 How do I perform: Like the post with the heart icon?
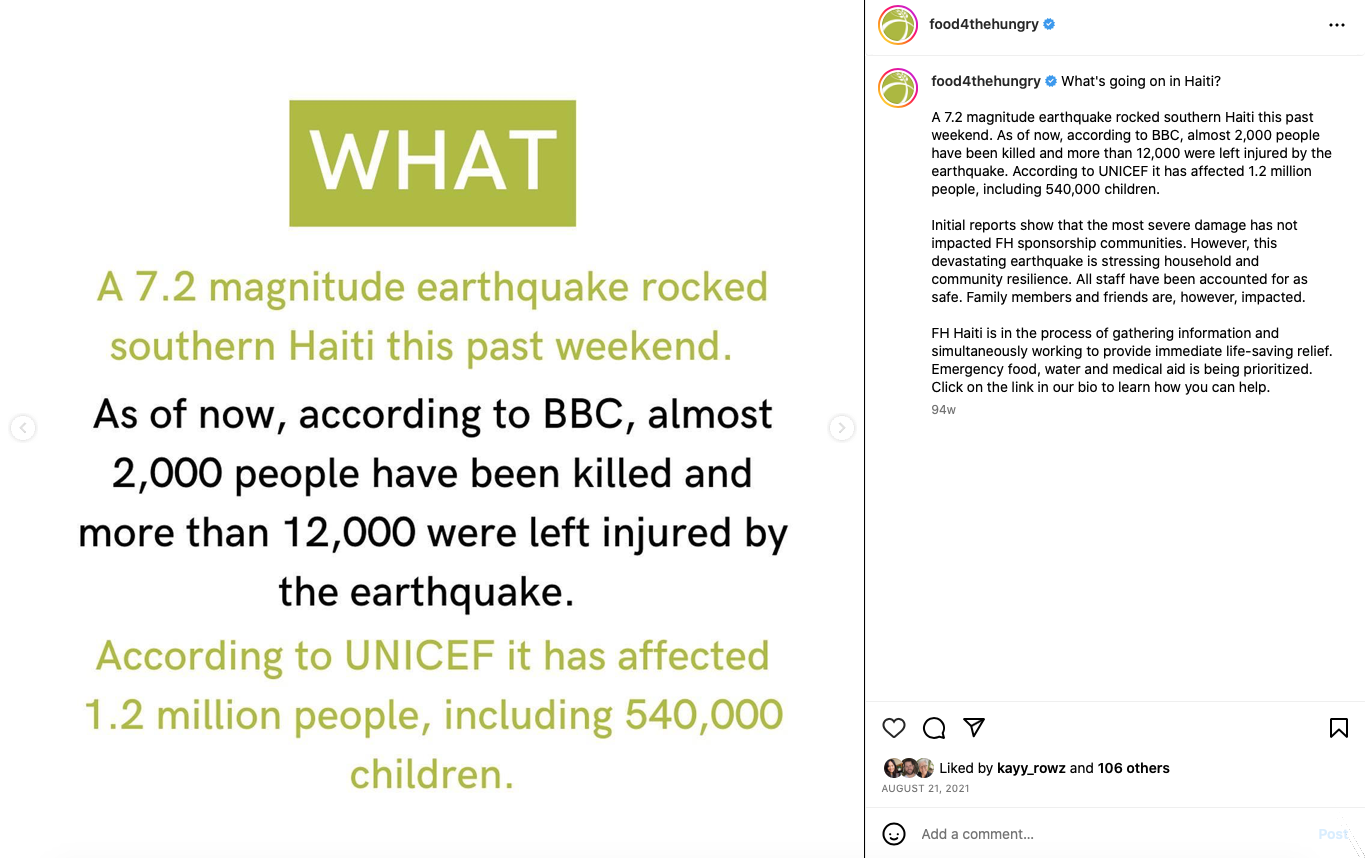point(894,728)
